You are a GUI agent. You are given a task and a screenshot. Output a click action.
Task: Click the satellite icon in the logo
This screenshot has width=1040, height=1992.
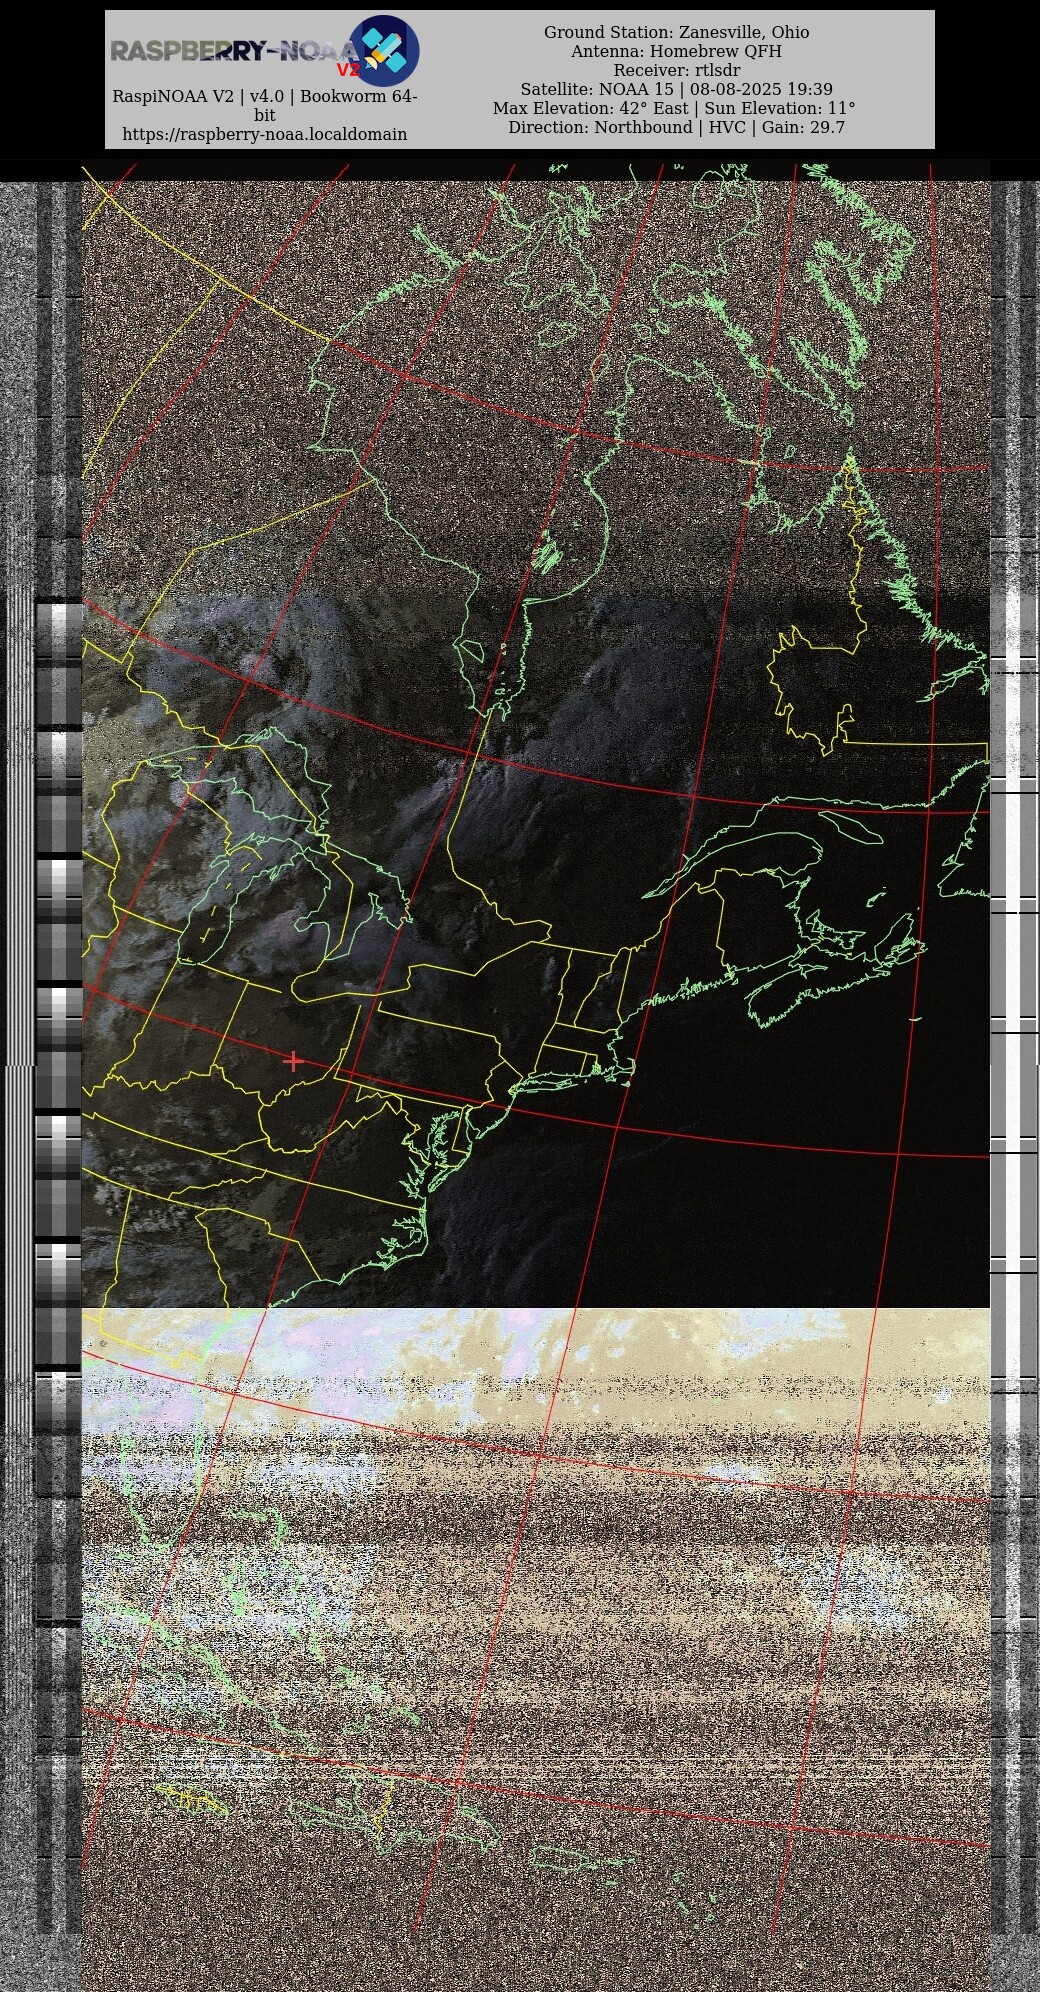pyautogui.click(x=384, y=50)
